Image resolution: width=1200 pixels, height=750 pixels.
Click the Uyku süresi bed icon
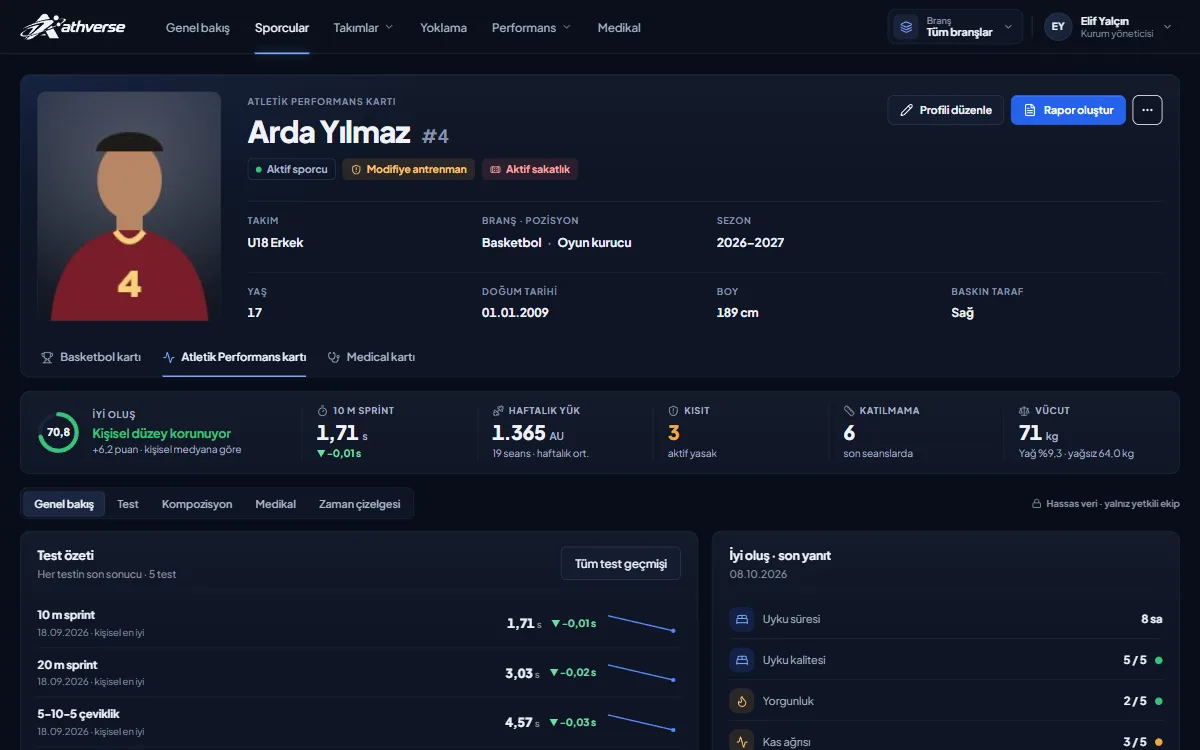pos(742,619)
